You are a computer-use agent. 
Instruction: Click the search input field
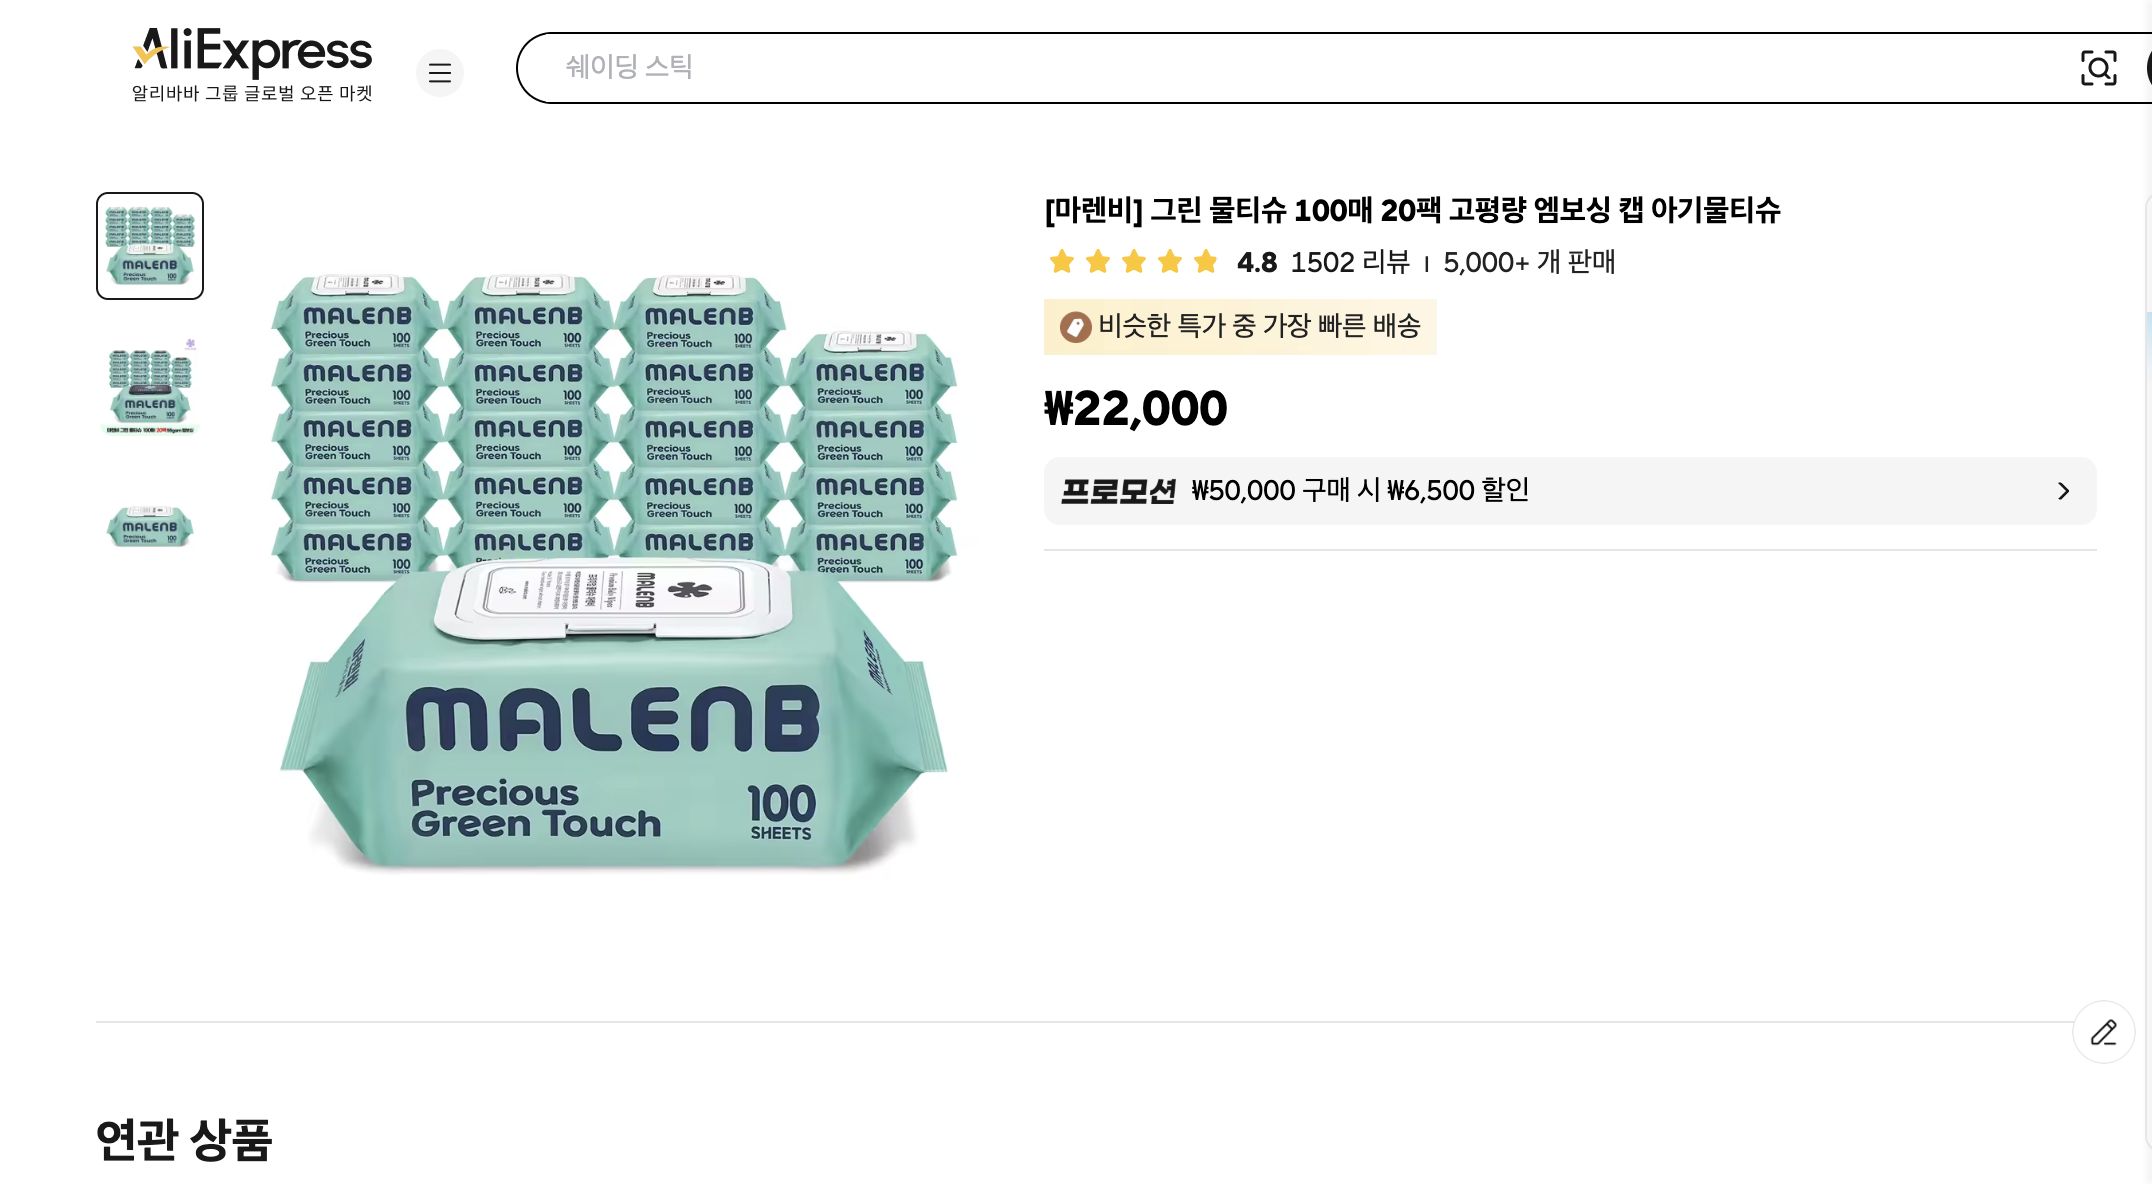click(1200, 68)
